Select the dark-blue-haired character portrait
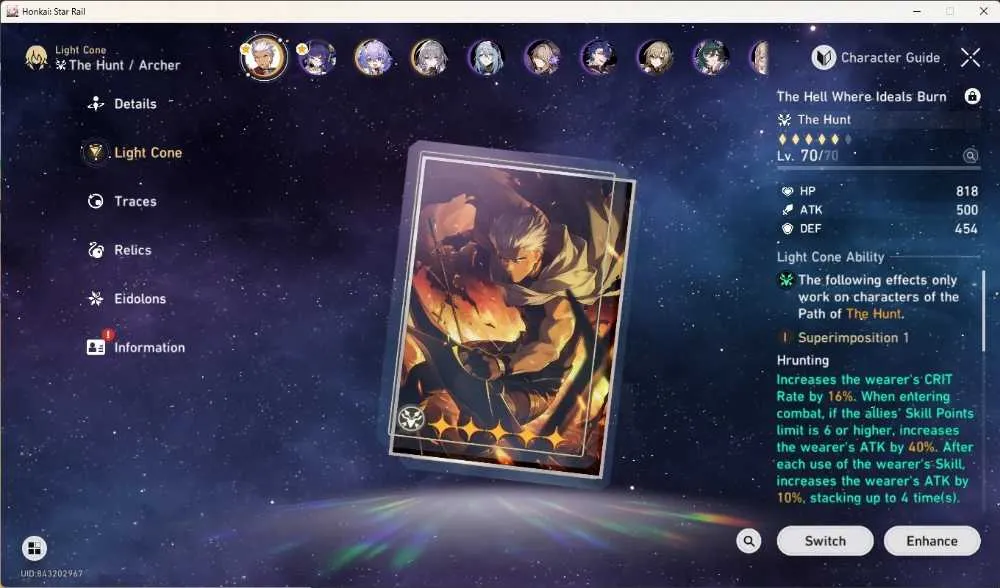This screenshot has height=588, width=1000. pos(598,57)
